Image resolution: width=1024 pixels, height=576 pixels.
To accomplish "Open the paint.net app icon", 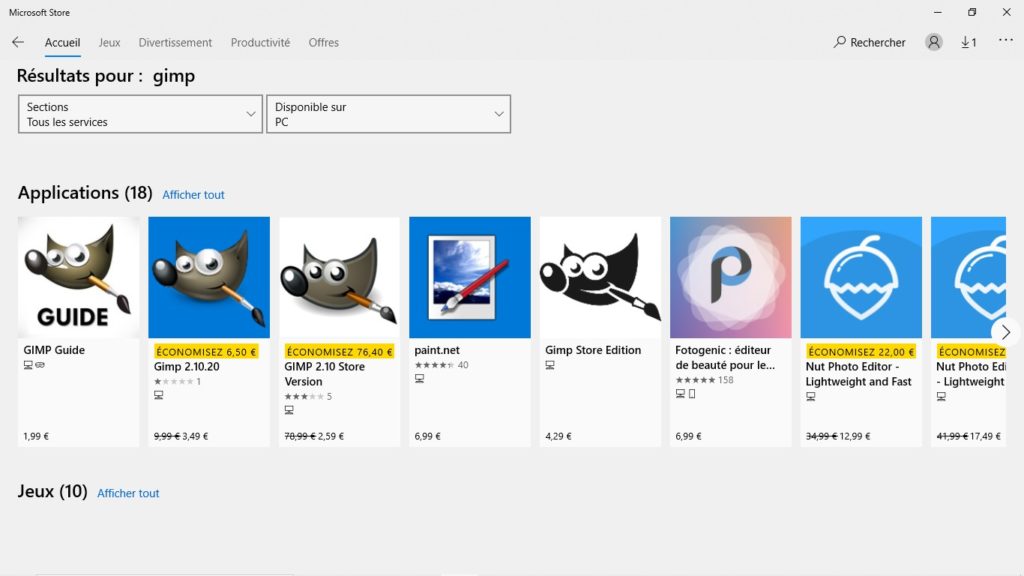I will (x=470, y=278).
